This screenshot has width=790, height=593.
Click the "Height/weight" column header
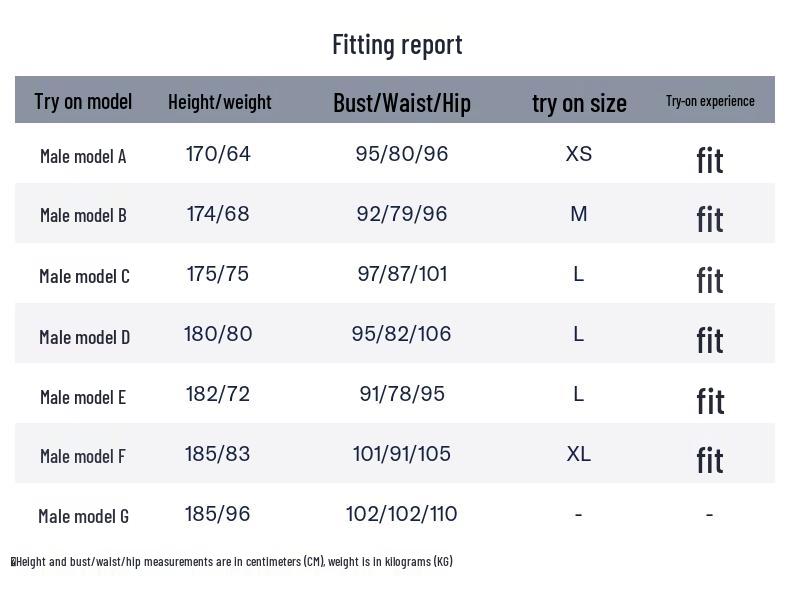point(219,101)
